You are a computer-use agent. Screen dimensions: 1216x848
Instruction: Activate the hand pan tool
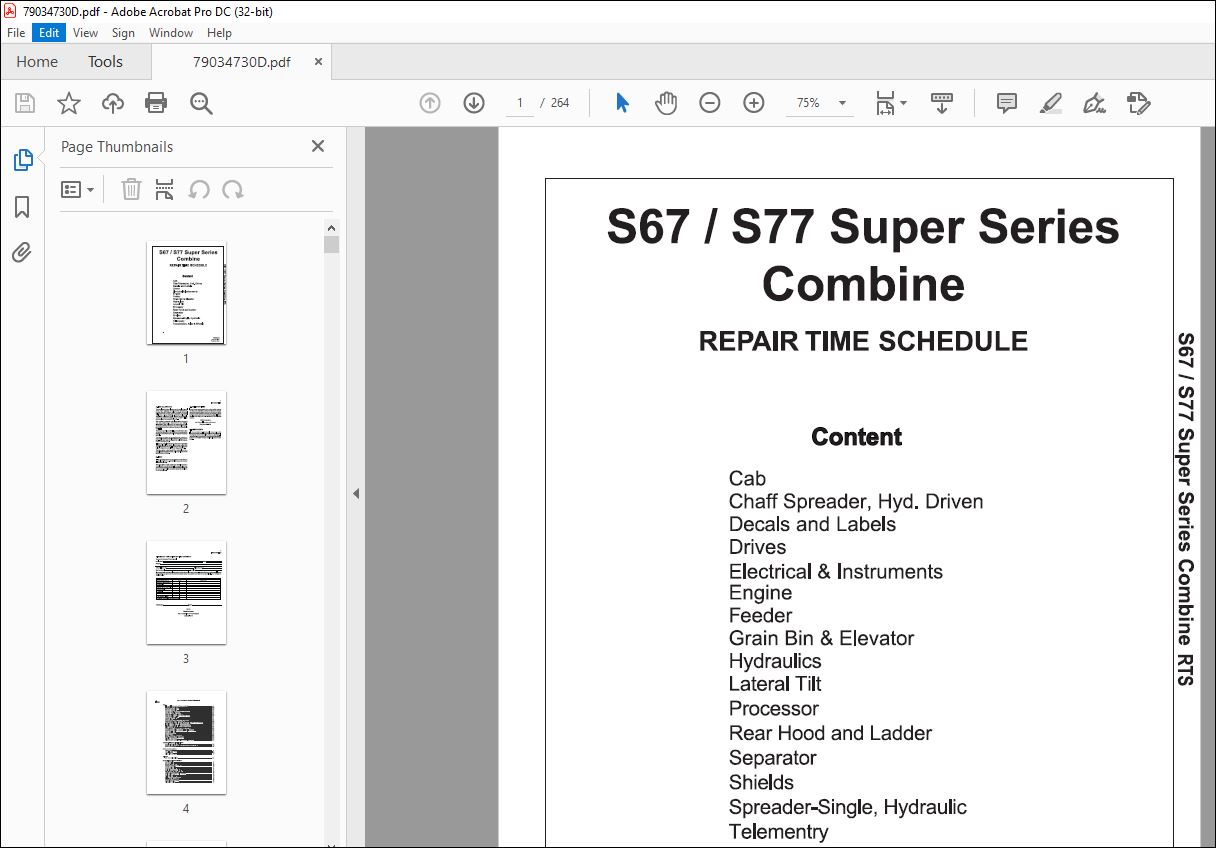(x=666, y=103)
